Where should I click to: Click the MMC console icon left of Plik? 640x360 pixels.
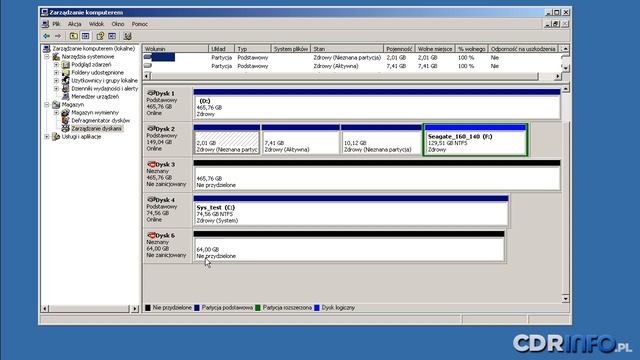[45, 24]
